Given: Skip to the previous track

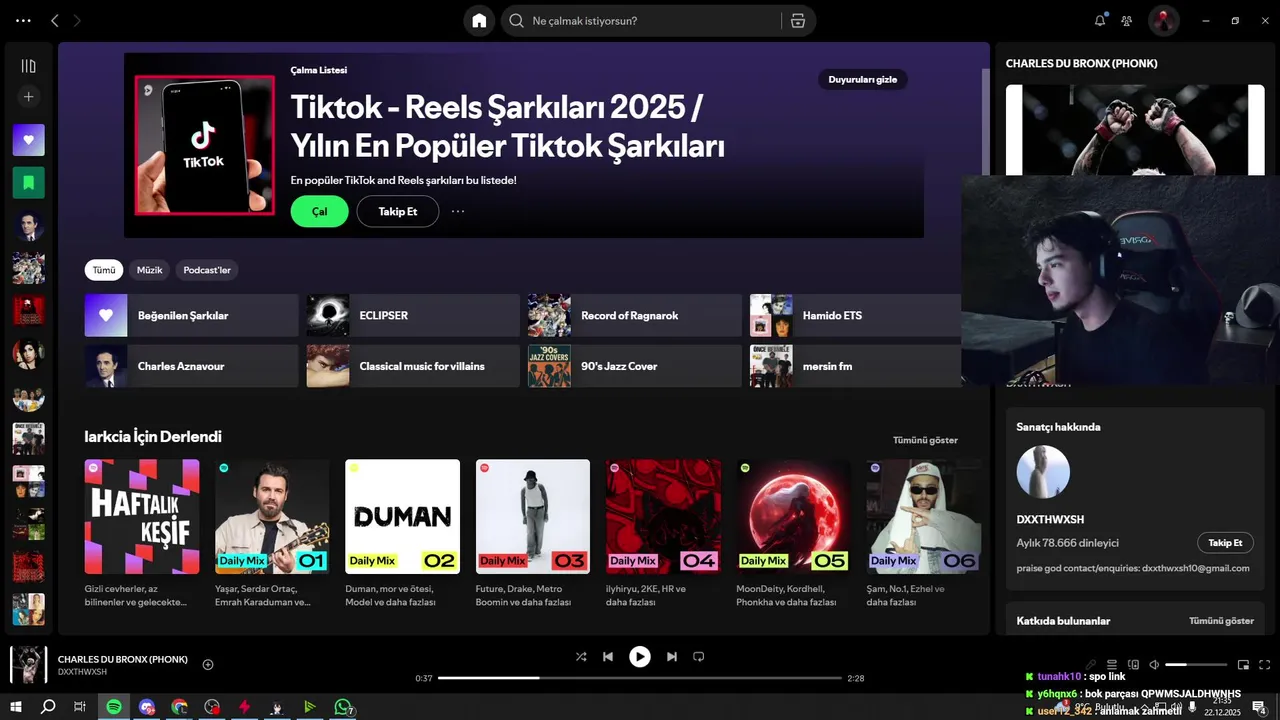Looking at the screenshot, I should 608,657.
